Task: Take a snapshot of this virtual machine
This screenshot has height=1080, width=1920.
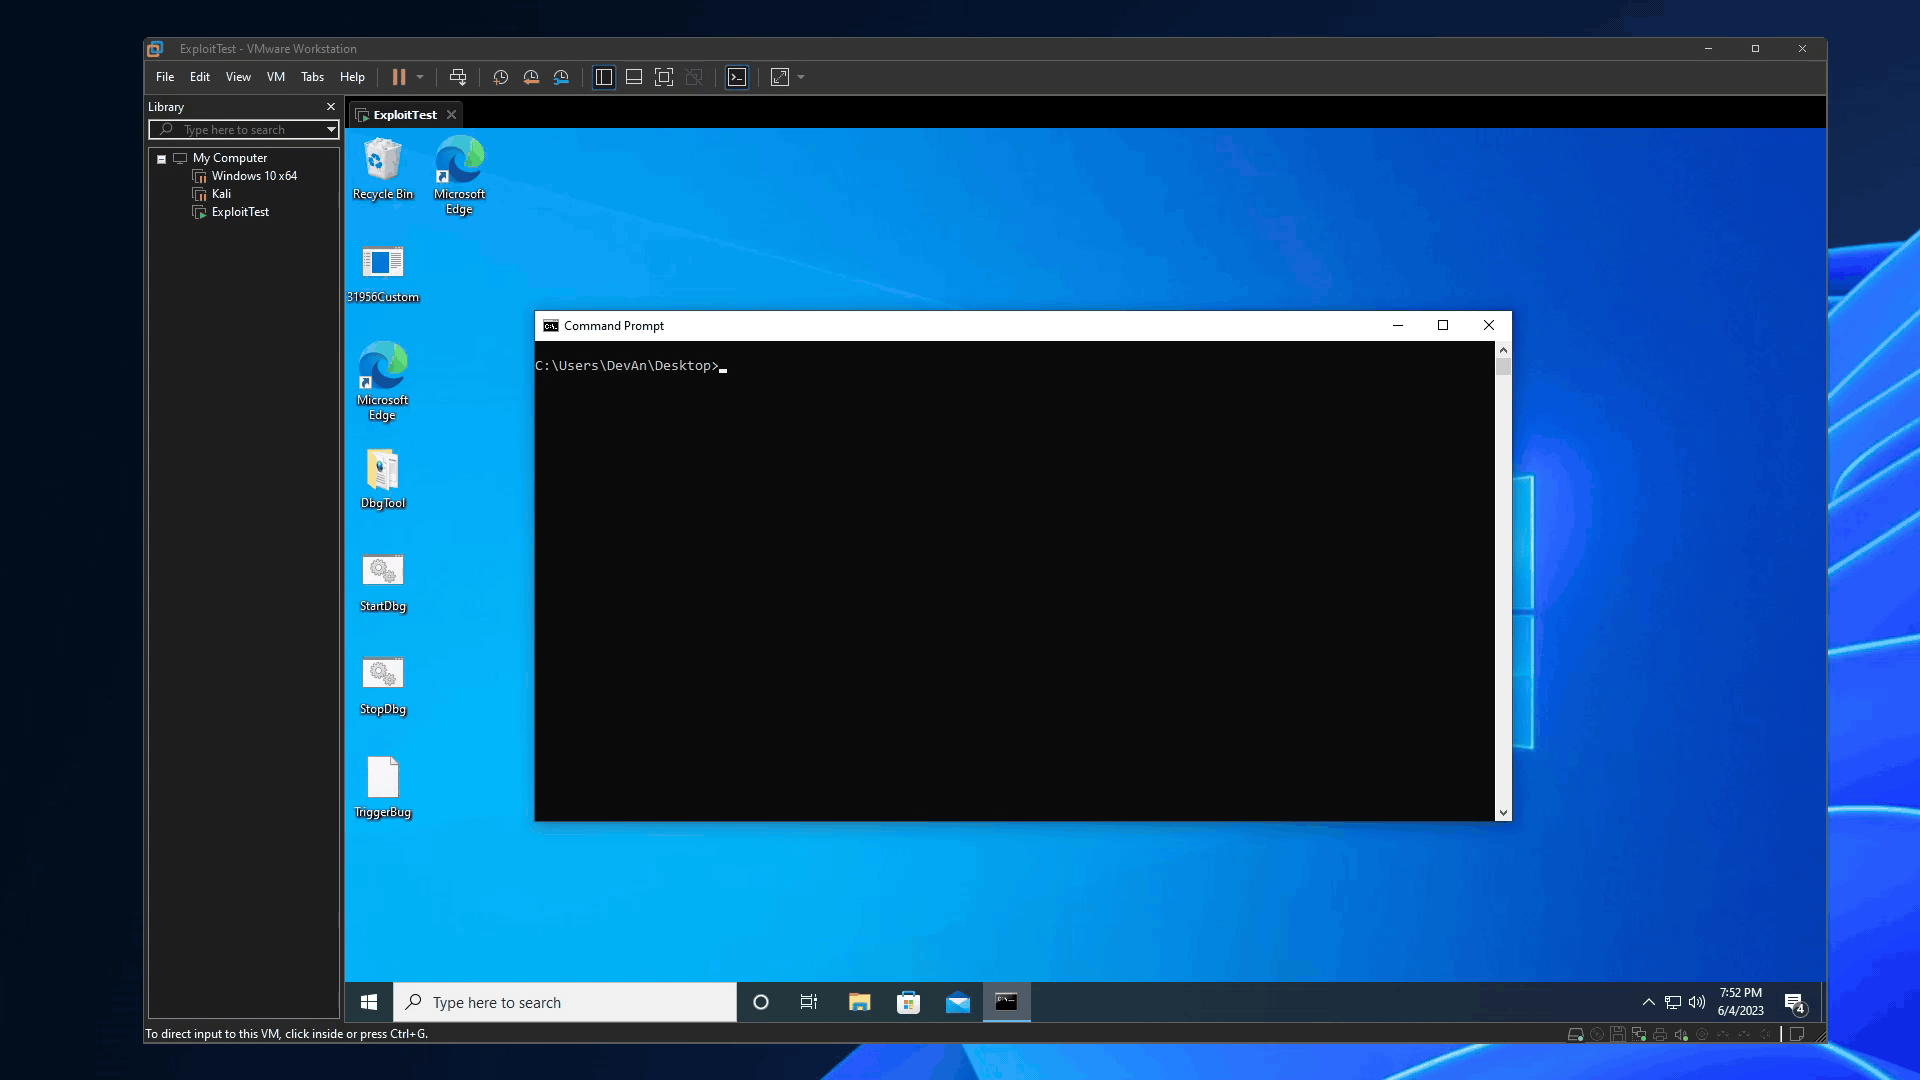Action: click(x=501, y=77)
